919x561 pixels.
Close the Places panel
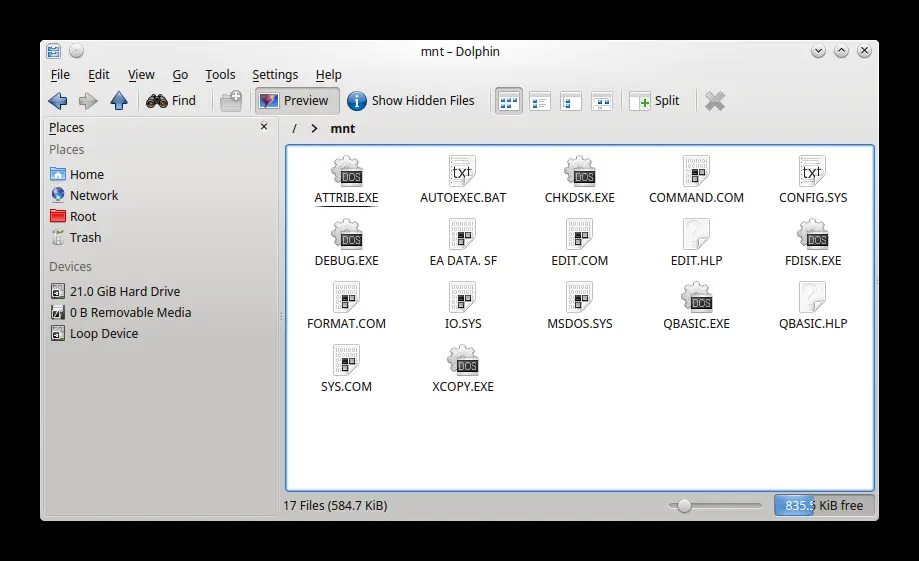coord(264,127)
